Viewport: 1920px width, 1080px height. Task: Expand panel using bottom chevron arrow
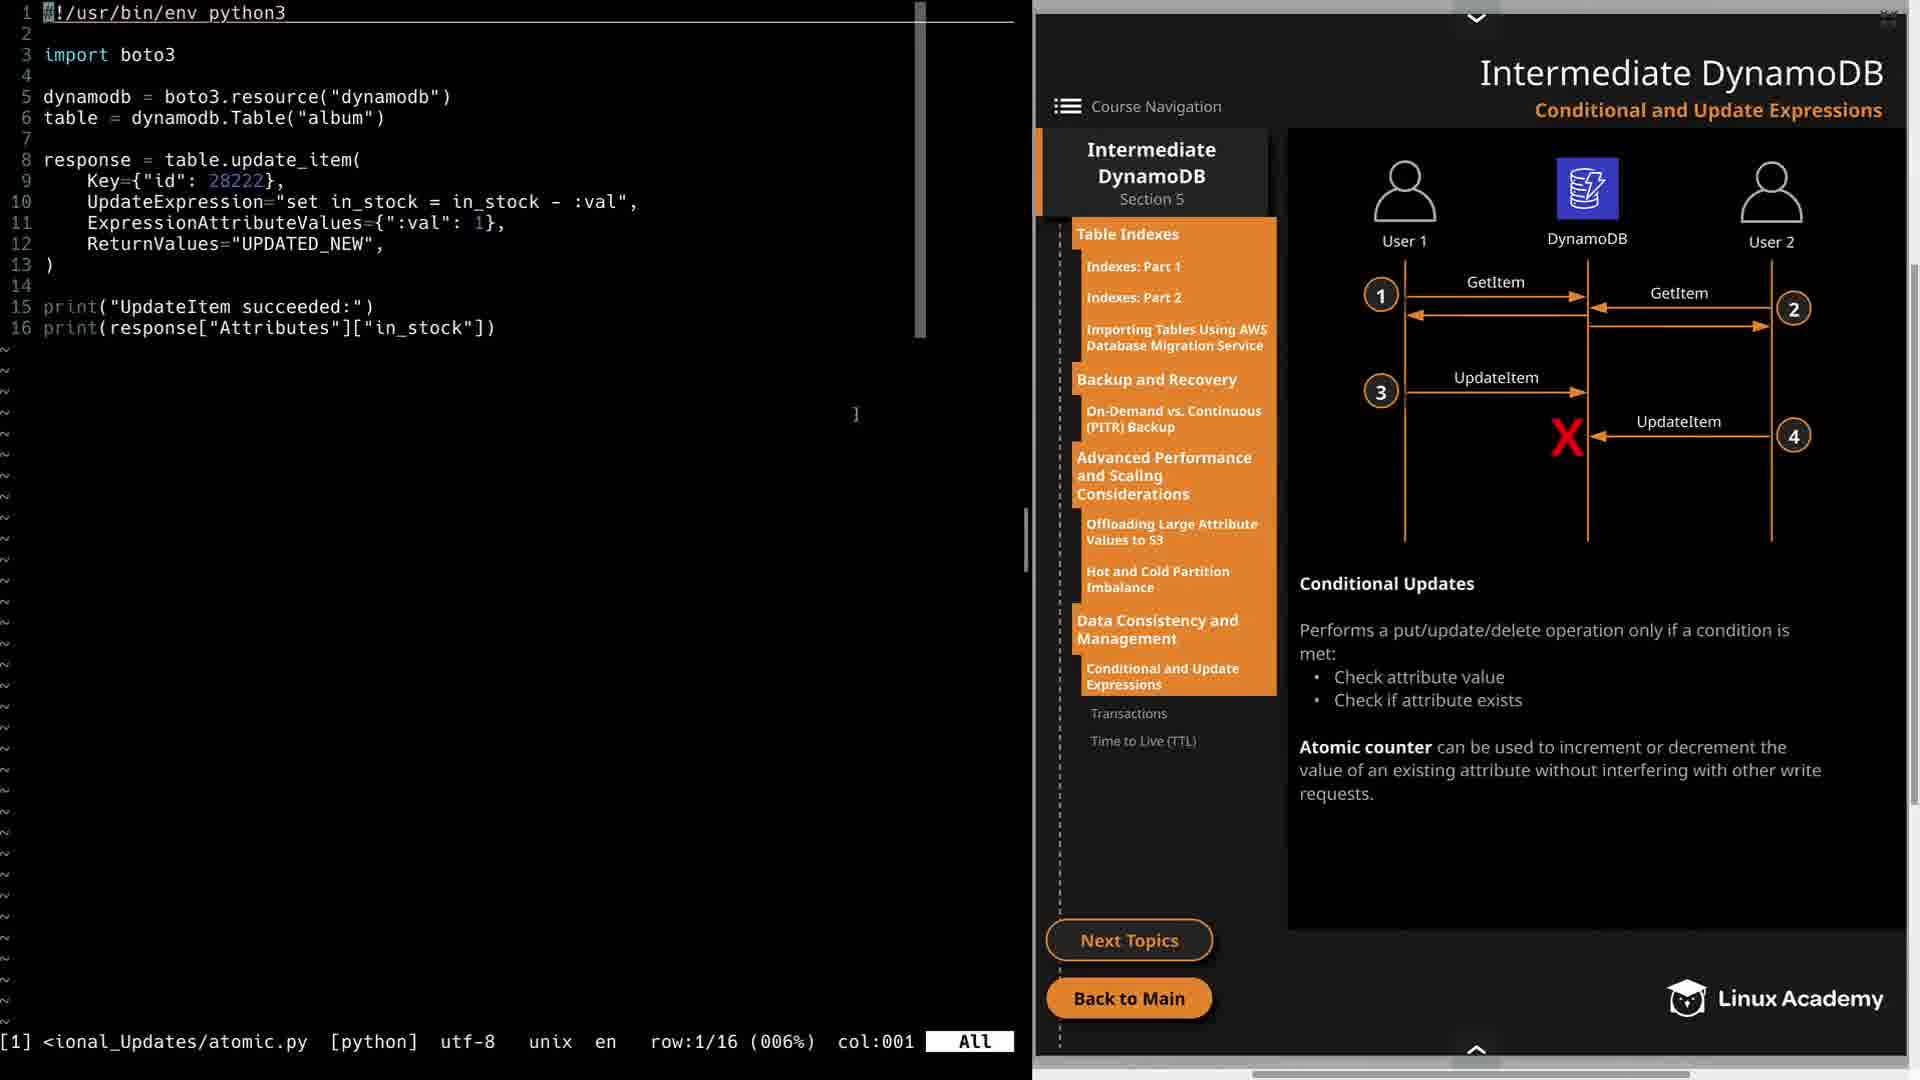pyautogui.click(x=1476, y=1049)
